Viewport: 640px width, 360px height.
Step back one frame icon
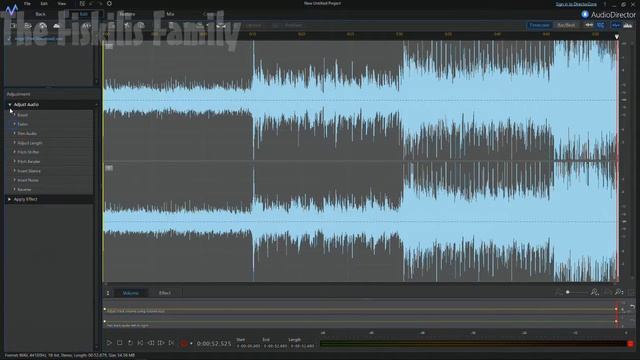tap(151, 343)
